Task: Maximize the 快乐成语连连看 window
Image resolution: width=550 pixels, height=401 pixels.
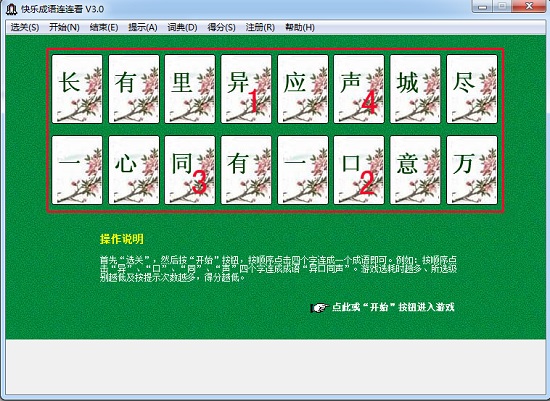Action: 502,6
